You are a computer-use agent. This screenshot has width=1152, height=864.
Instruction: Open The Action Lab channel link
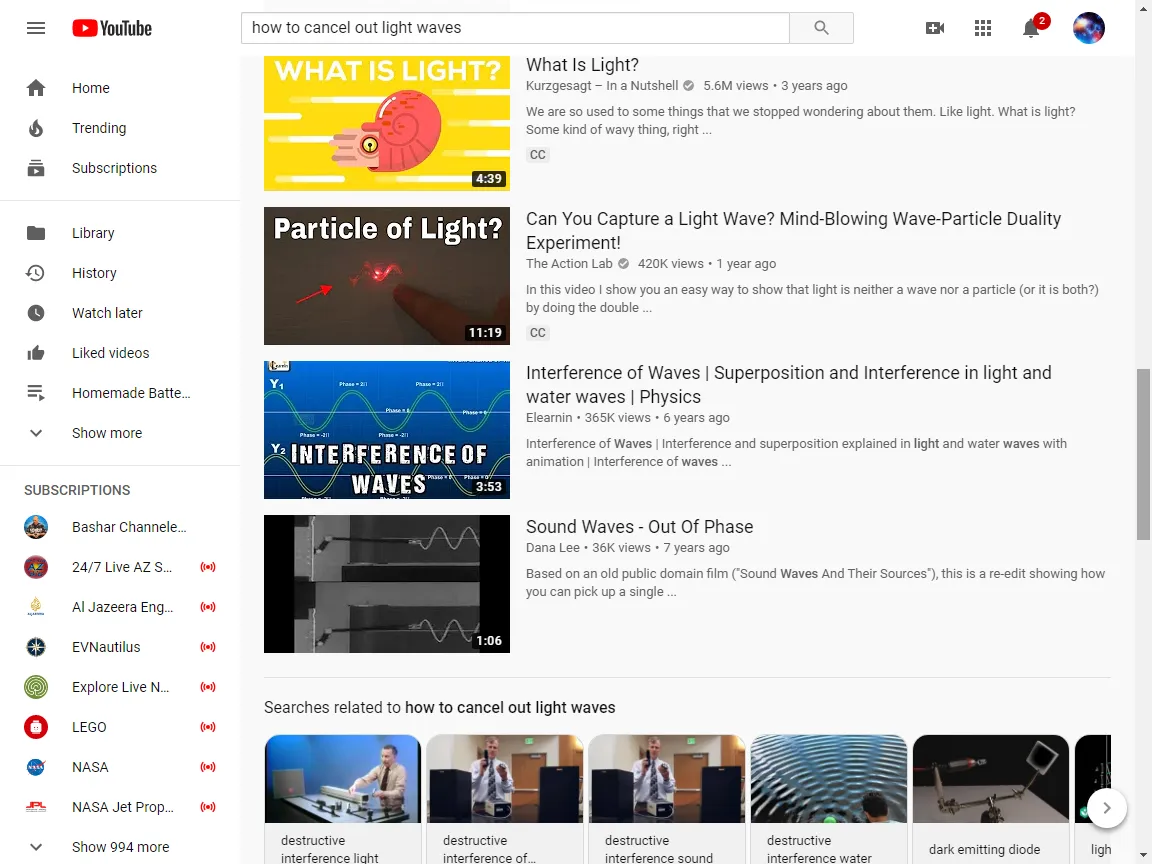point(569,264)
